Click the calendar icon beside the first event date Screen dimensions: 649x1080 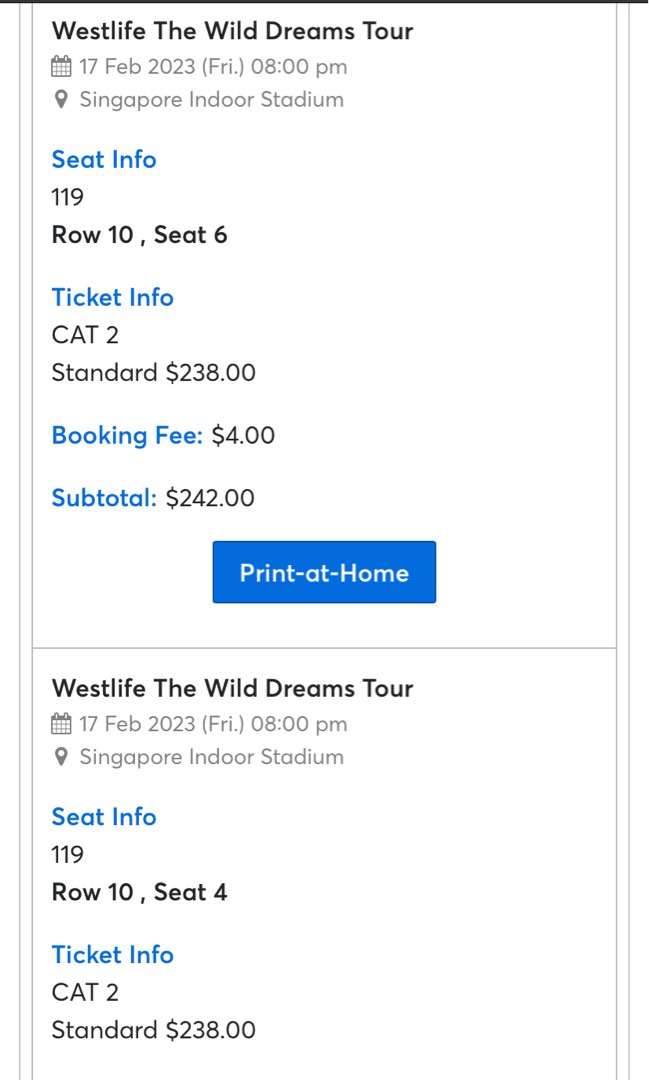[60, 66]
